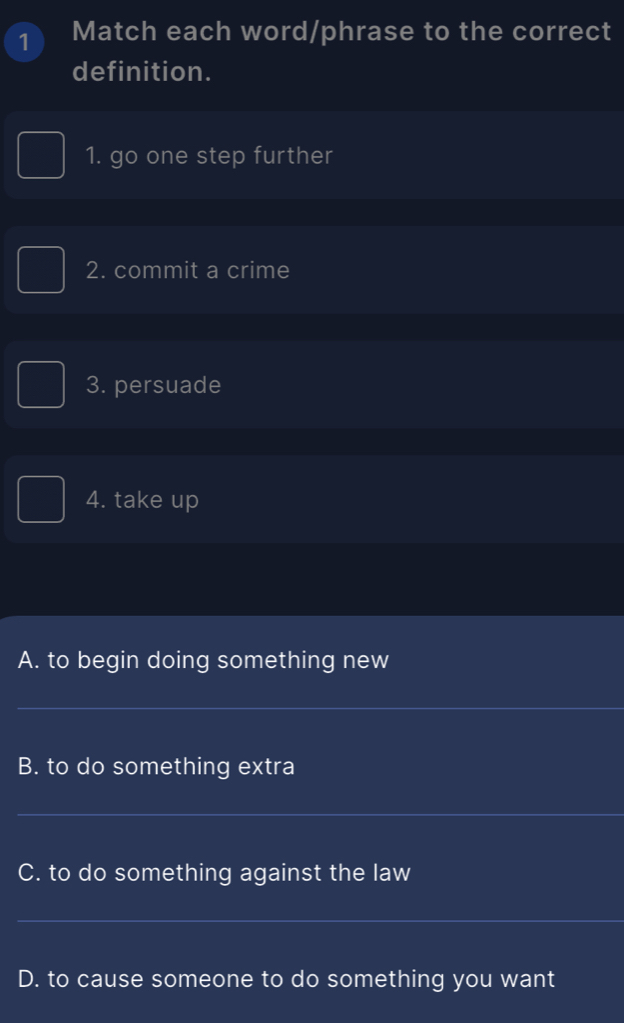The image size is (624, 1023).
Task: Click the divider line below option A
Action: point(320,708)
